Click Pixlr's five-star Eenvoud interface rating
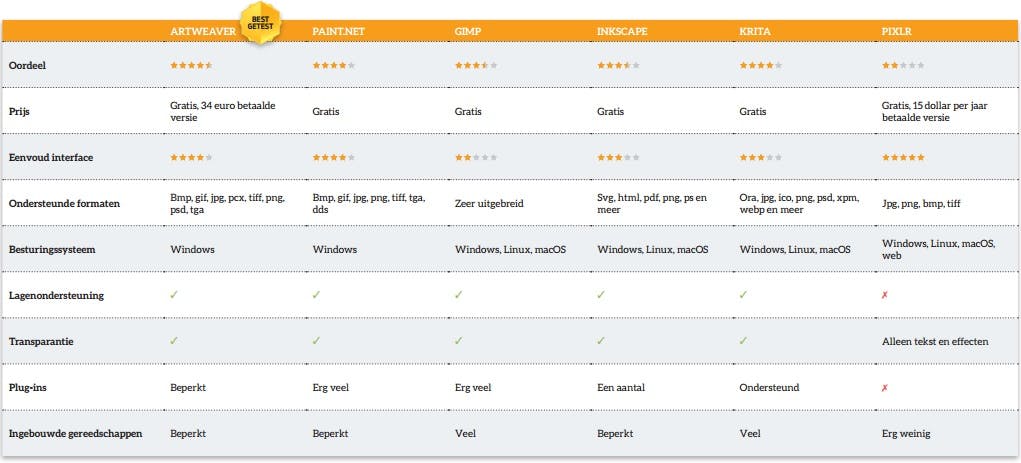 click(x=903, y=157)
